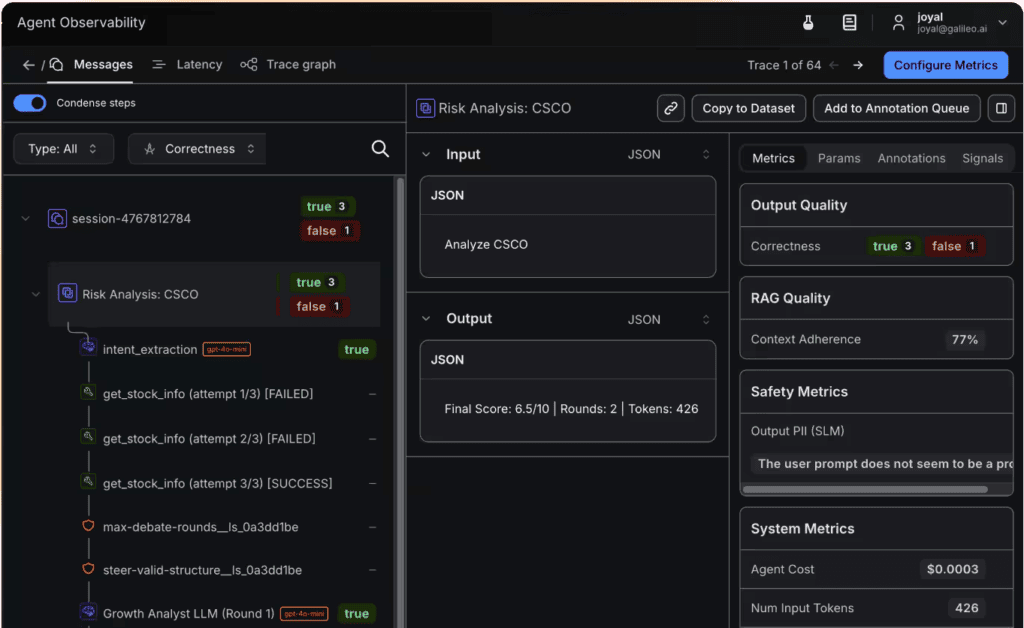The image size is (1024, 628).
Task: Open the documentation page icon in header
Action: coord(849,23)
